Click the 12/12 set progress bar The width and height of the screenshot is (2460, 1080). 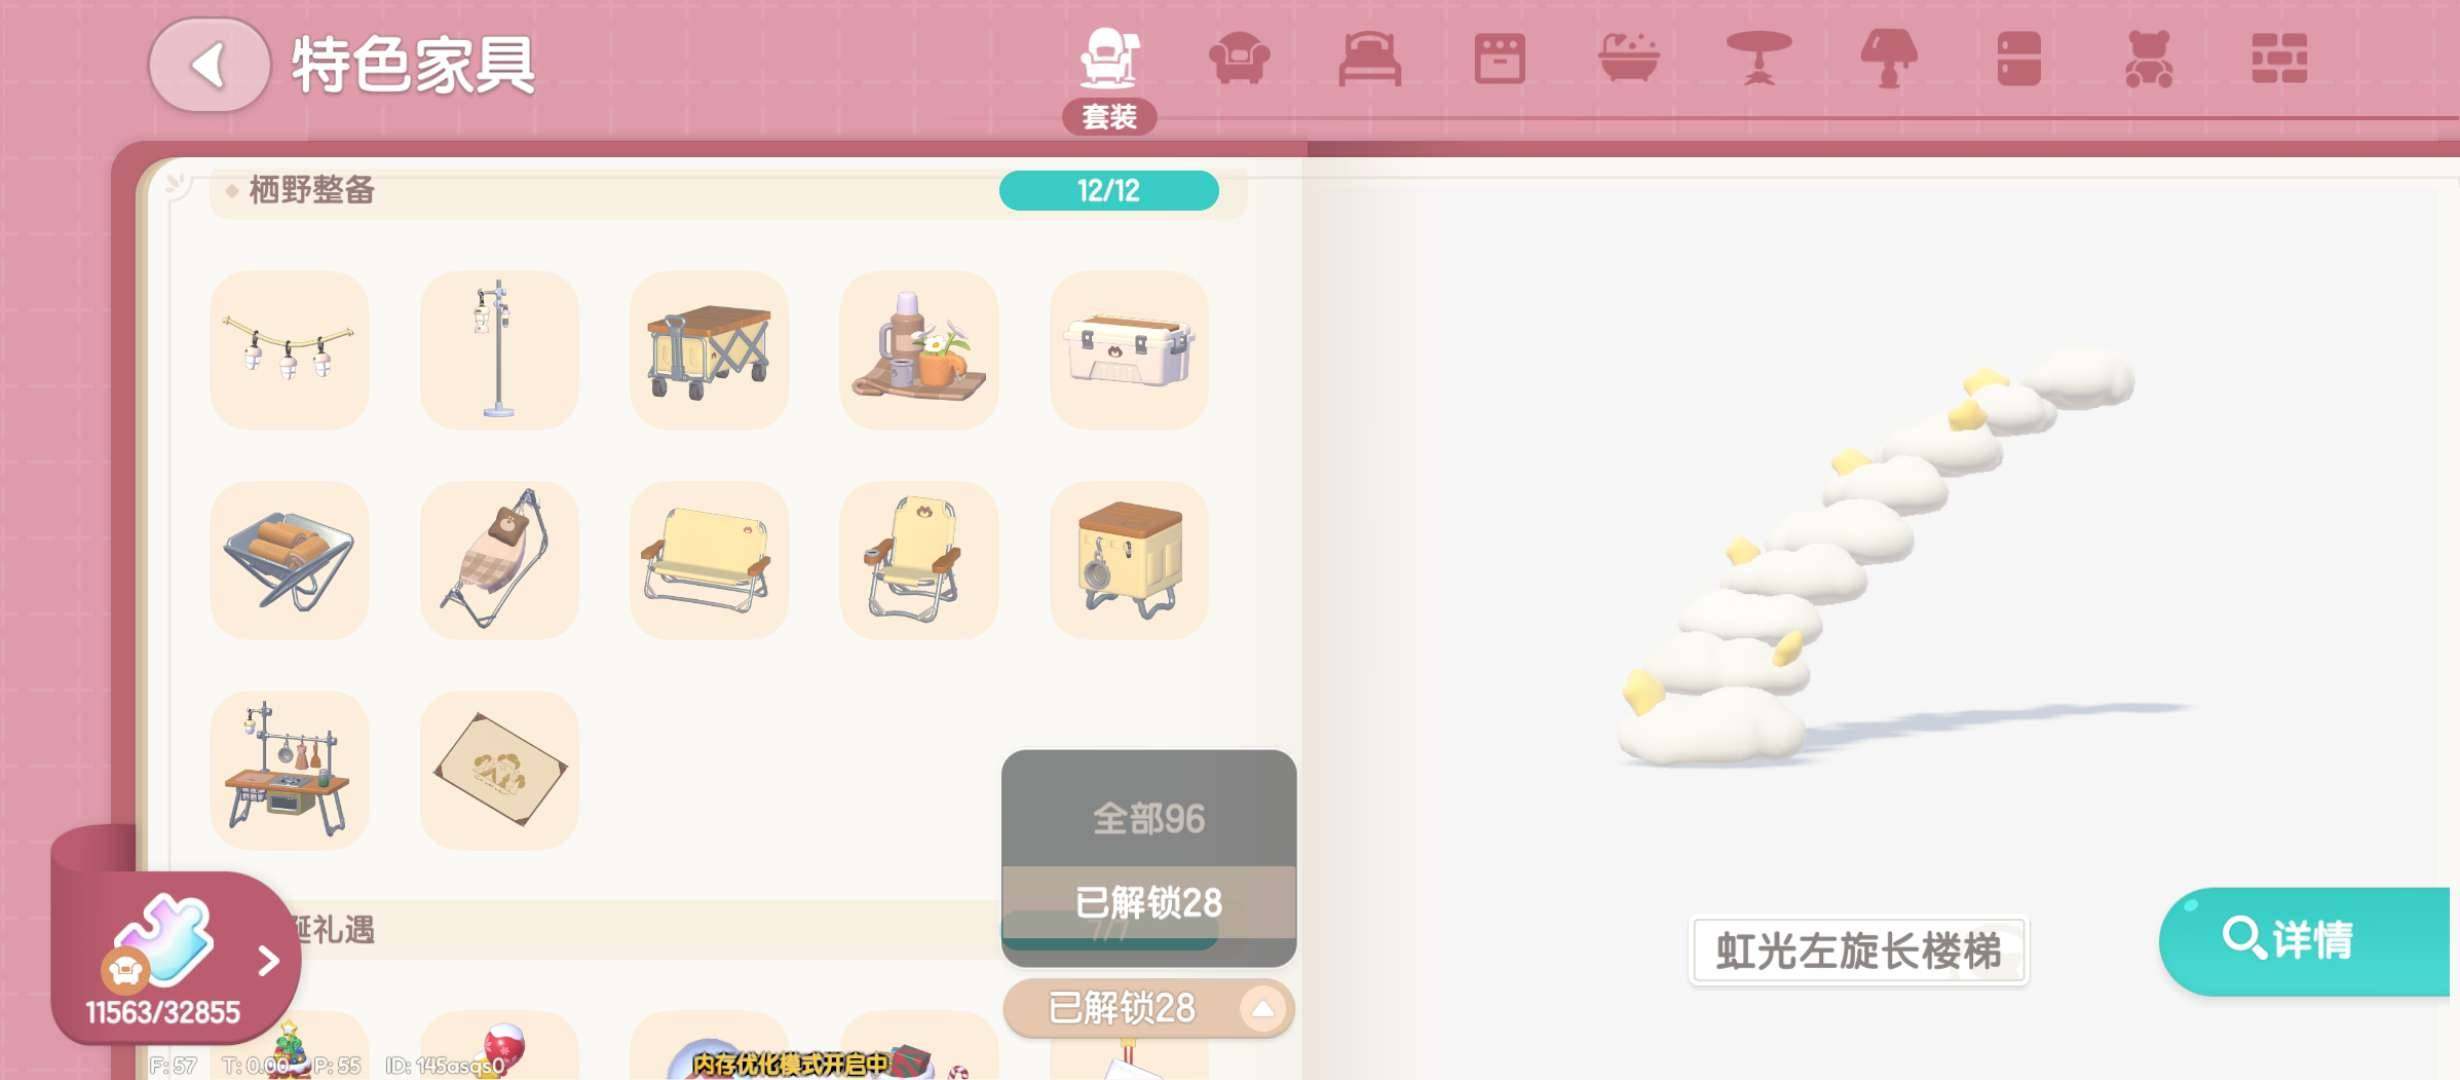[x=1108, y=190]
